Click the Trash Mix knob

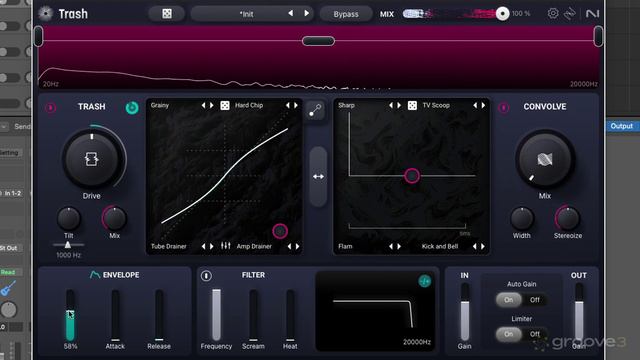pyautogui.click(x=115, y=219)
